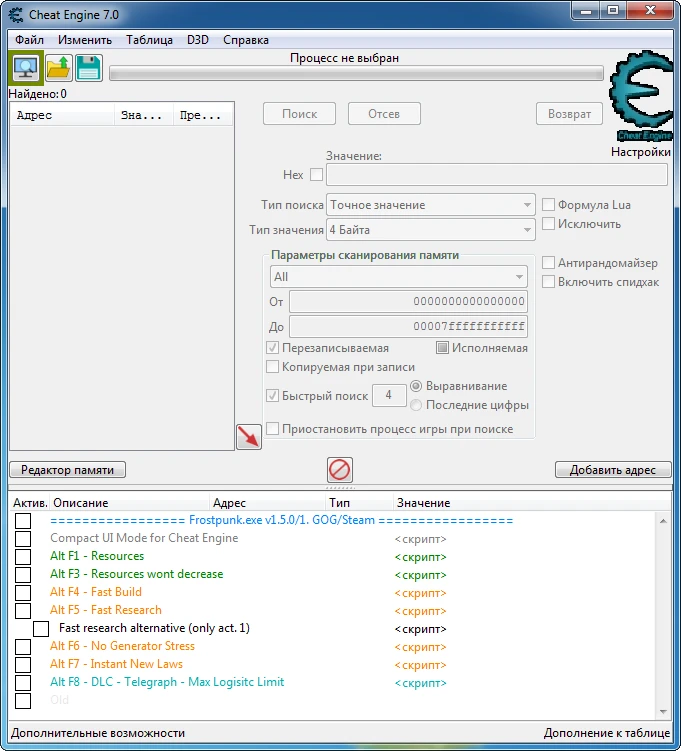Image resolution: width=681 pixels, height=751 pixels.
Task: Activate Alt F3 Resources wont decrease checkbox
Action: click(23, 574)
